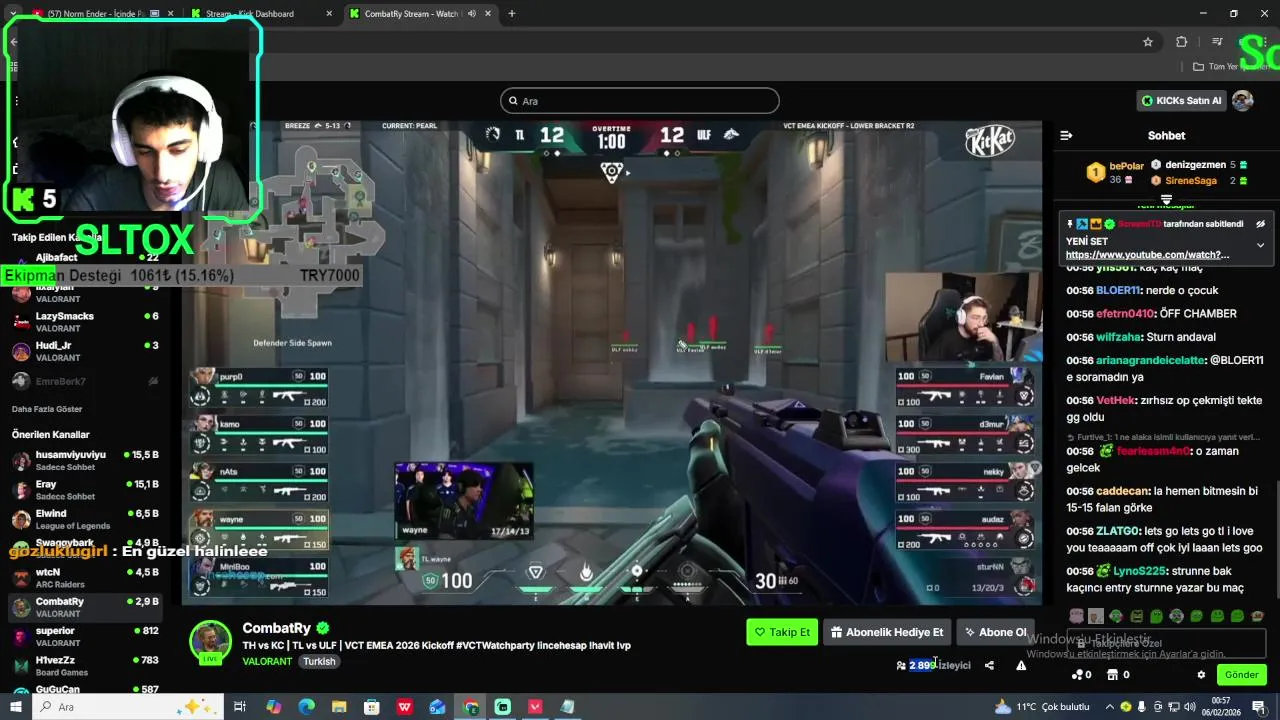This screenshot has width=1280, height=720.
Task: Report the stream with the warning icon
Action: (x=1021, y=665)
